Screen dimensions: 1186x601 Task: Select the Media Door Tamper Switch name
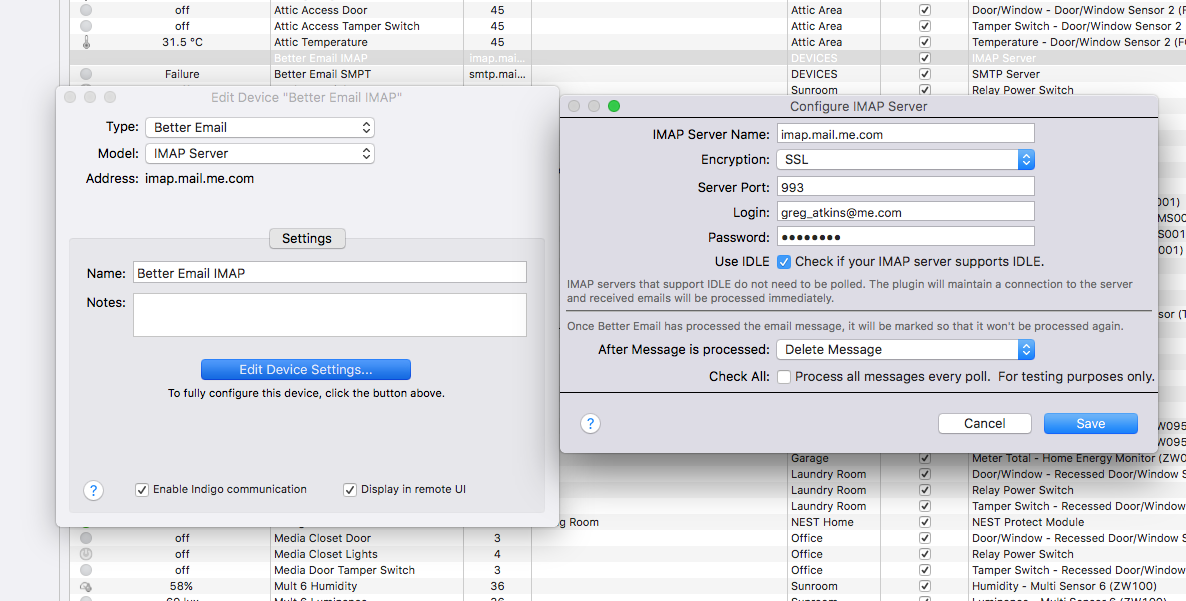pos(344,570)
